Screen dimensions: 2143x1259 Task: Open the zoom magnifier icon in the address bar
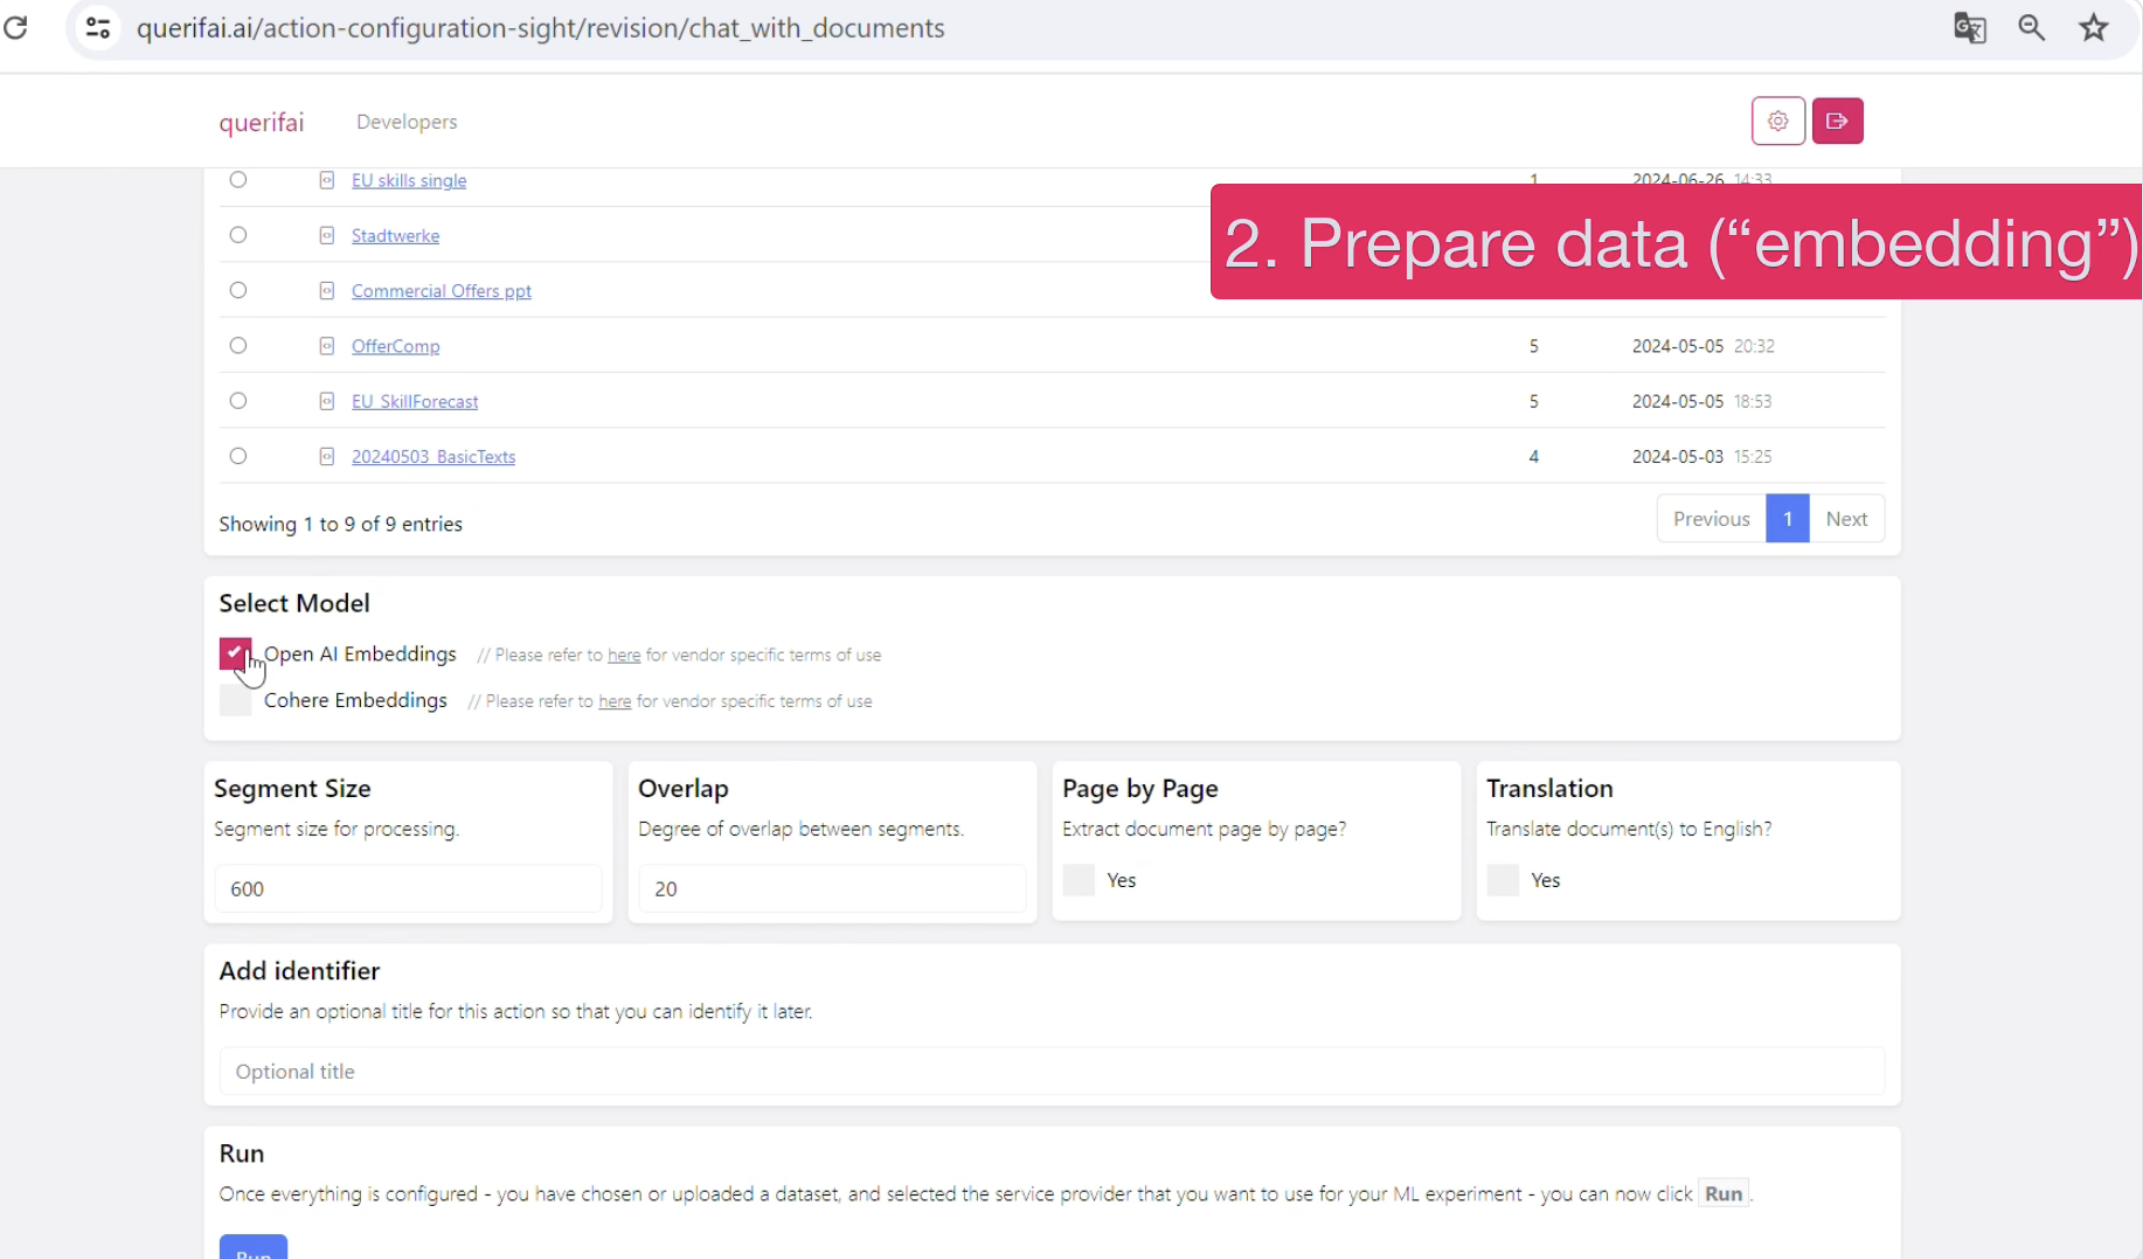[x=2031, y=27]
